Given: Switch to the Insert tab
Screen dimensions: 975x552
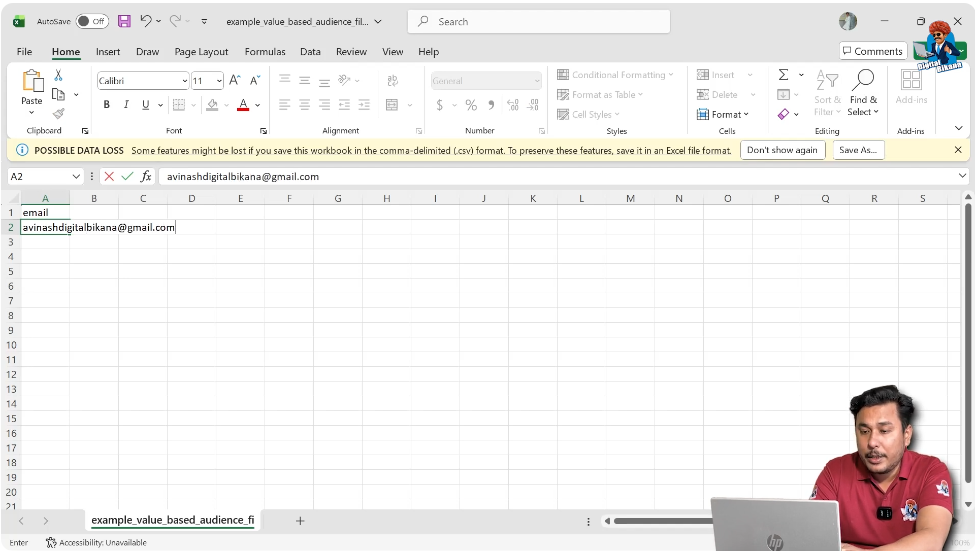Looking at the screenshot, I should (108, 52).
